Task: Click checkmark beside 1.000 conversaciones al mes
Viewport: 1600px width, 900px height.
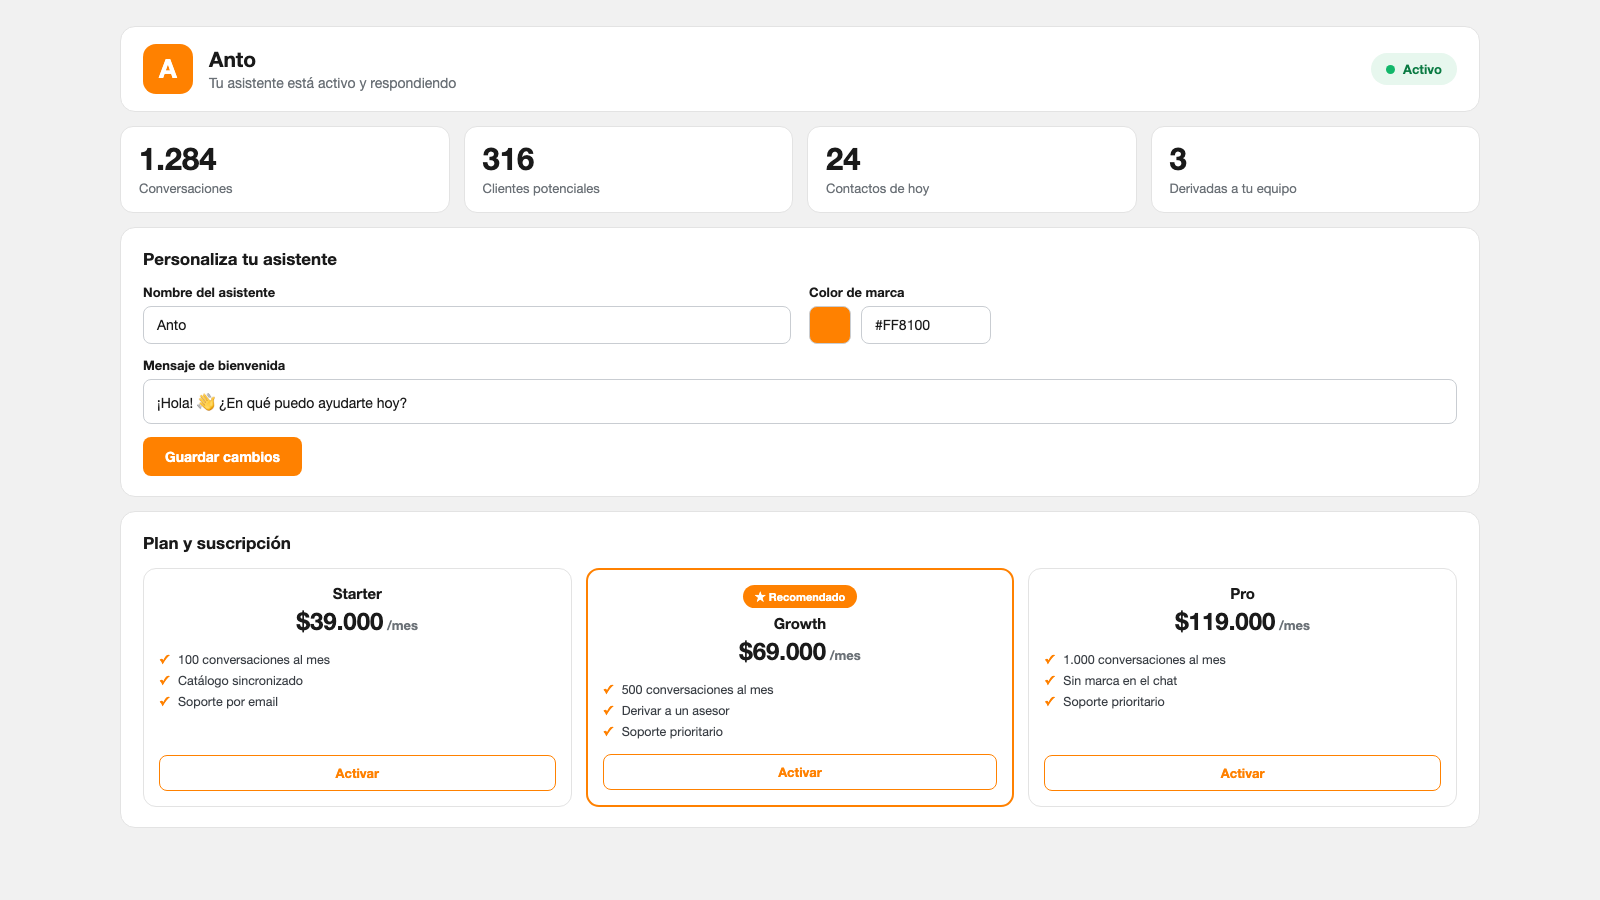Action: [x=1050, y=660]
